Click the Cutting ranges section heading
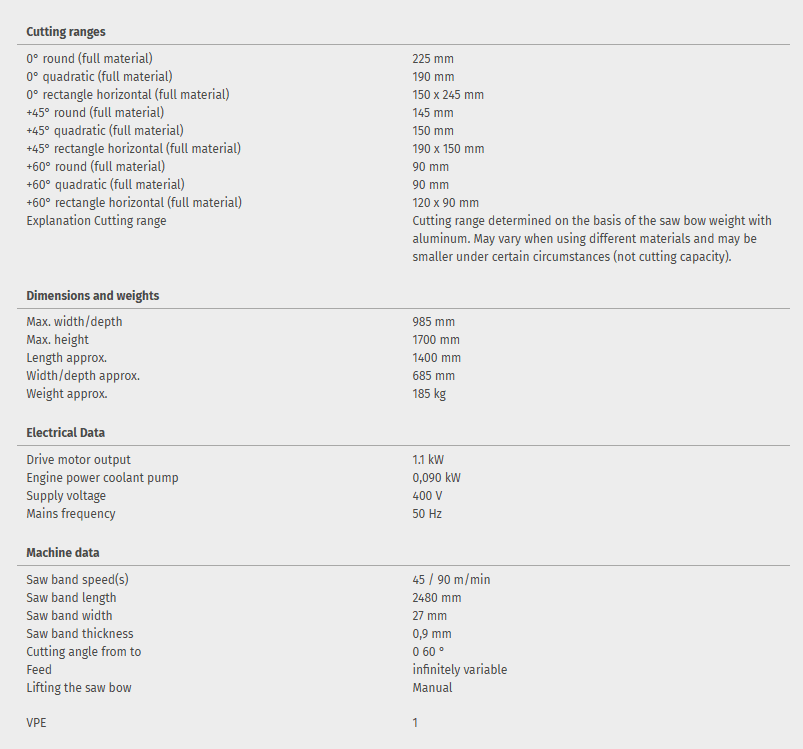The width and height of the screenshot is (803, 749). 66,32
